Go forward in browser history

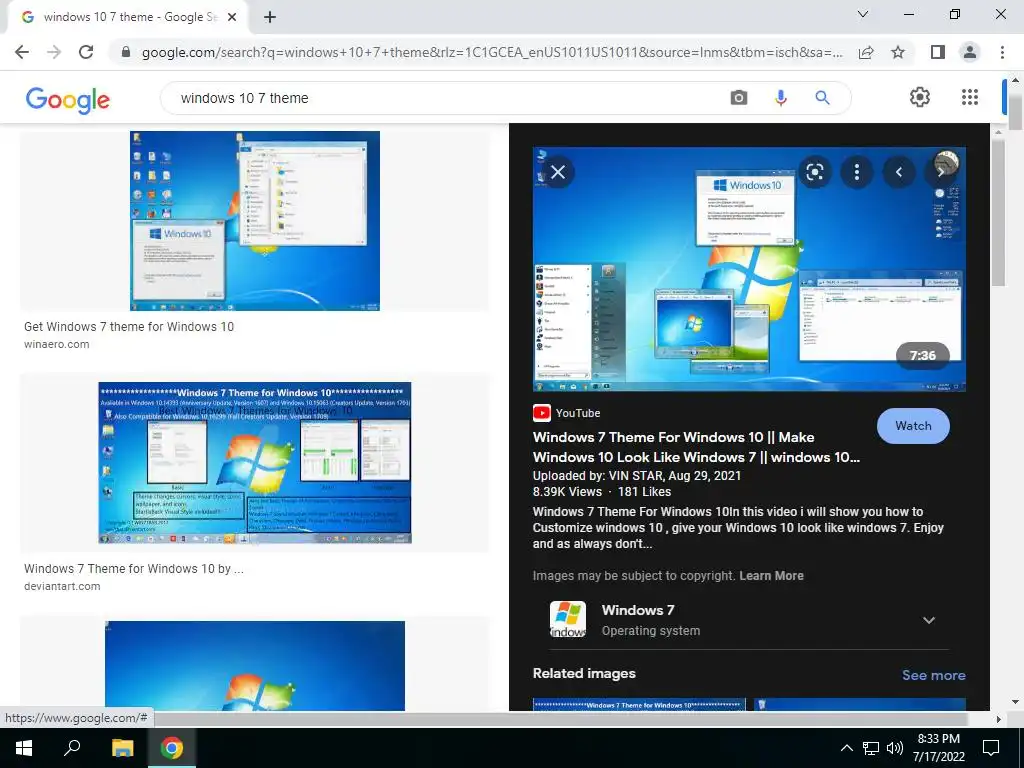(x=54, y=52)
